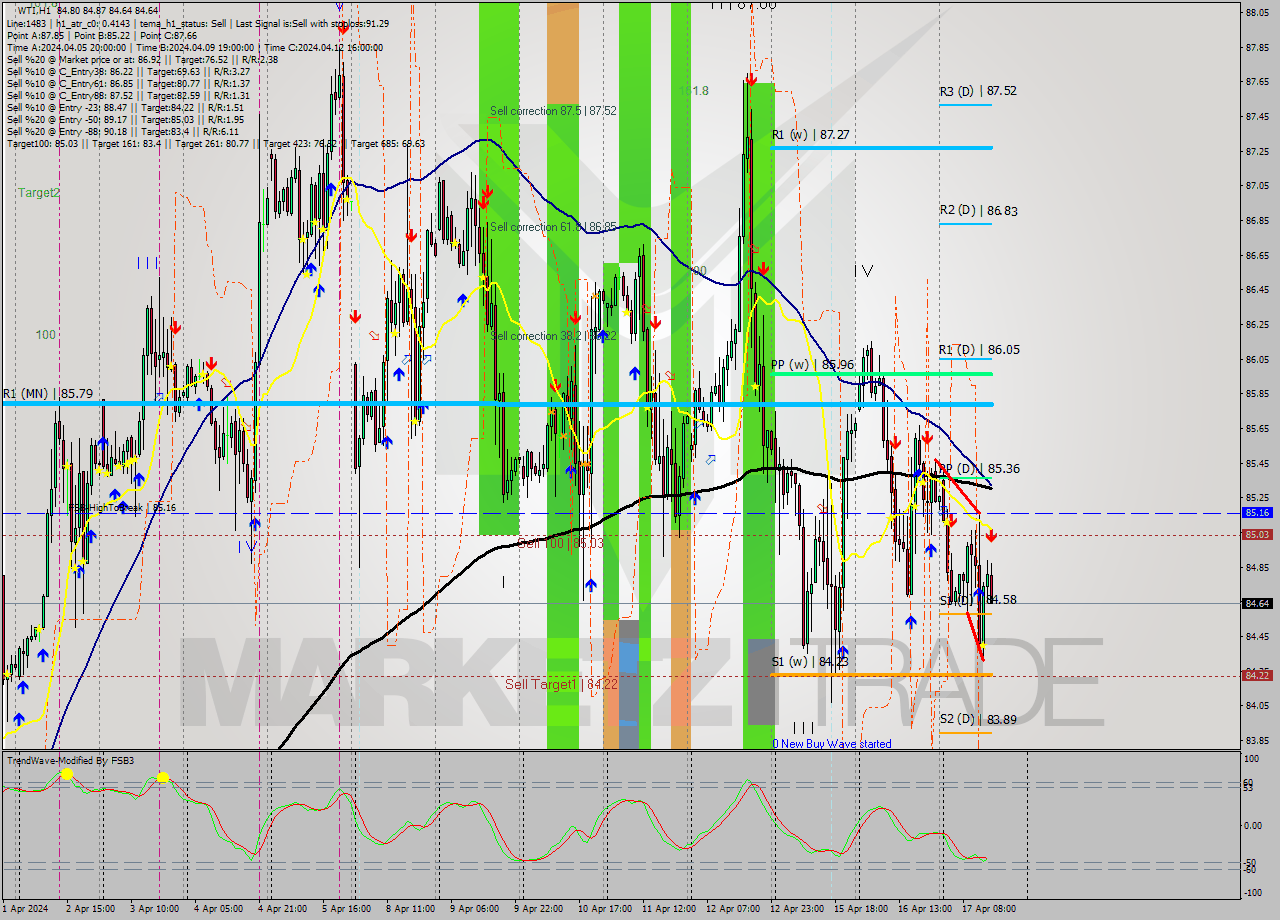Image resolution: width=1280 pixels, height=920 pixels.
Task: Select the S1 (w) | 84.23 support label
Action: 810,662
